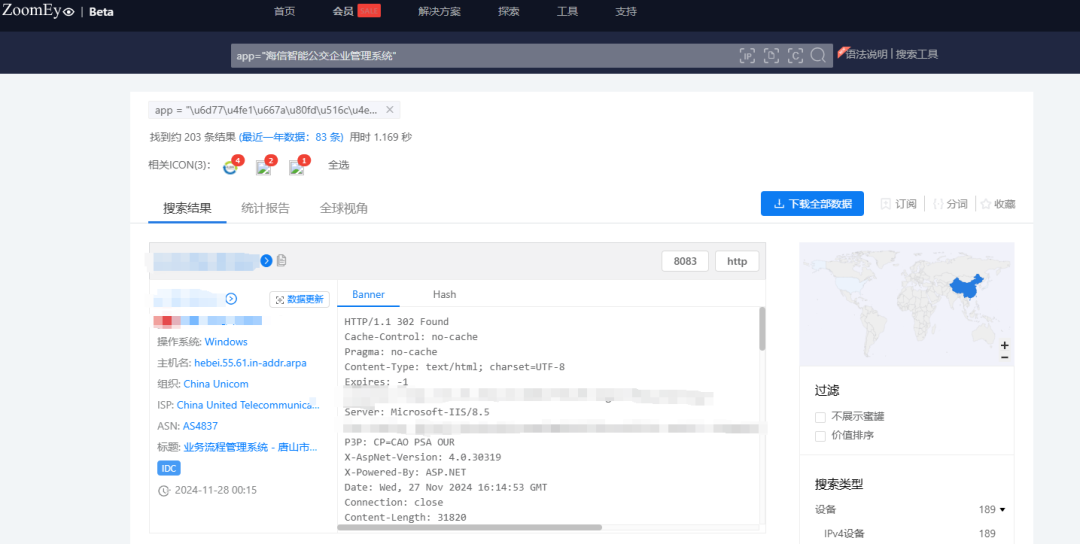Select related icon with badge 2

263,167
